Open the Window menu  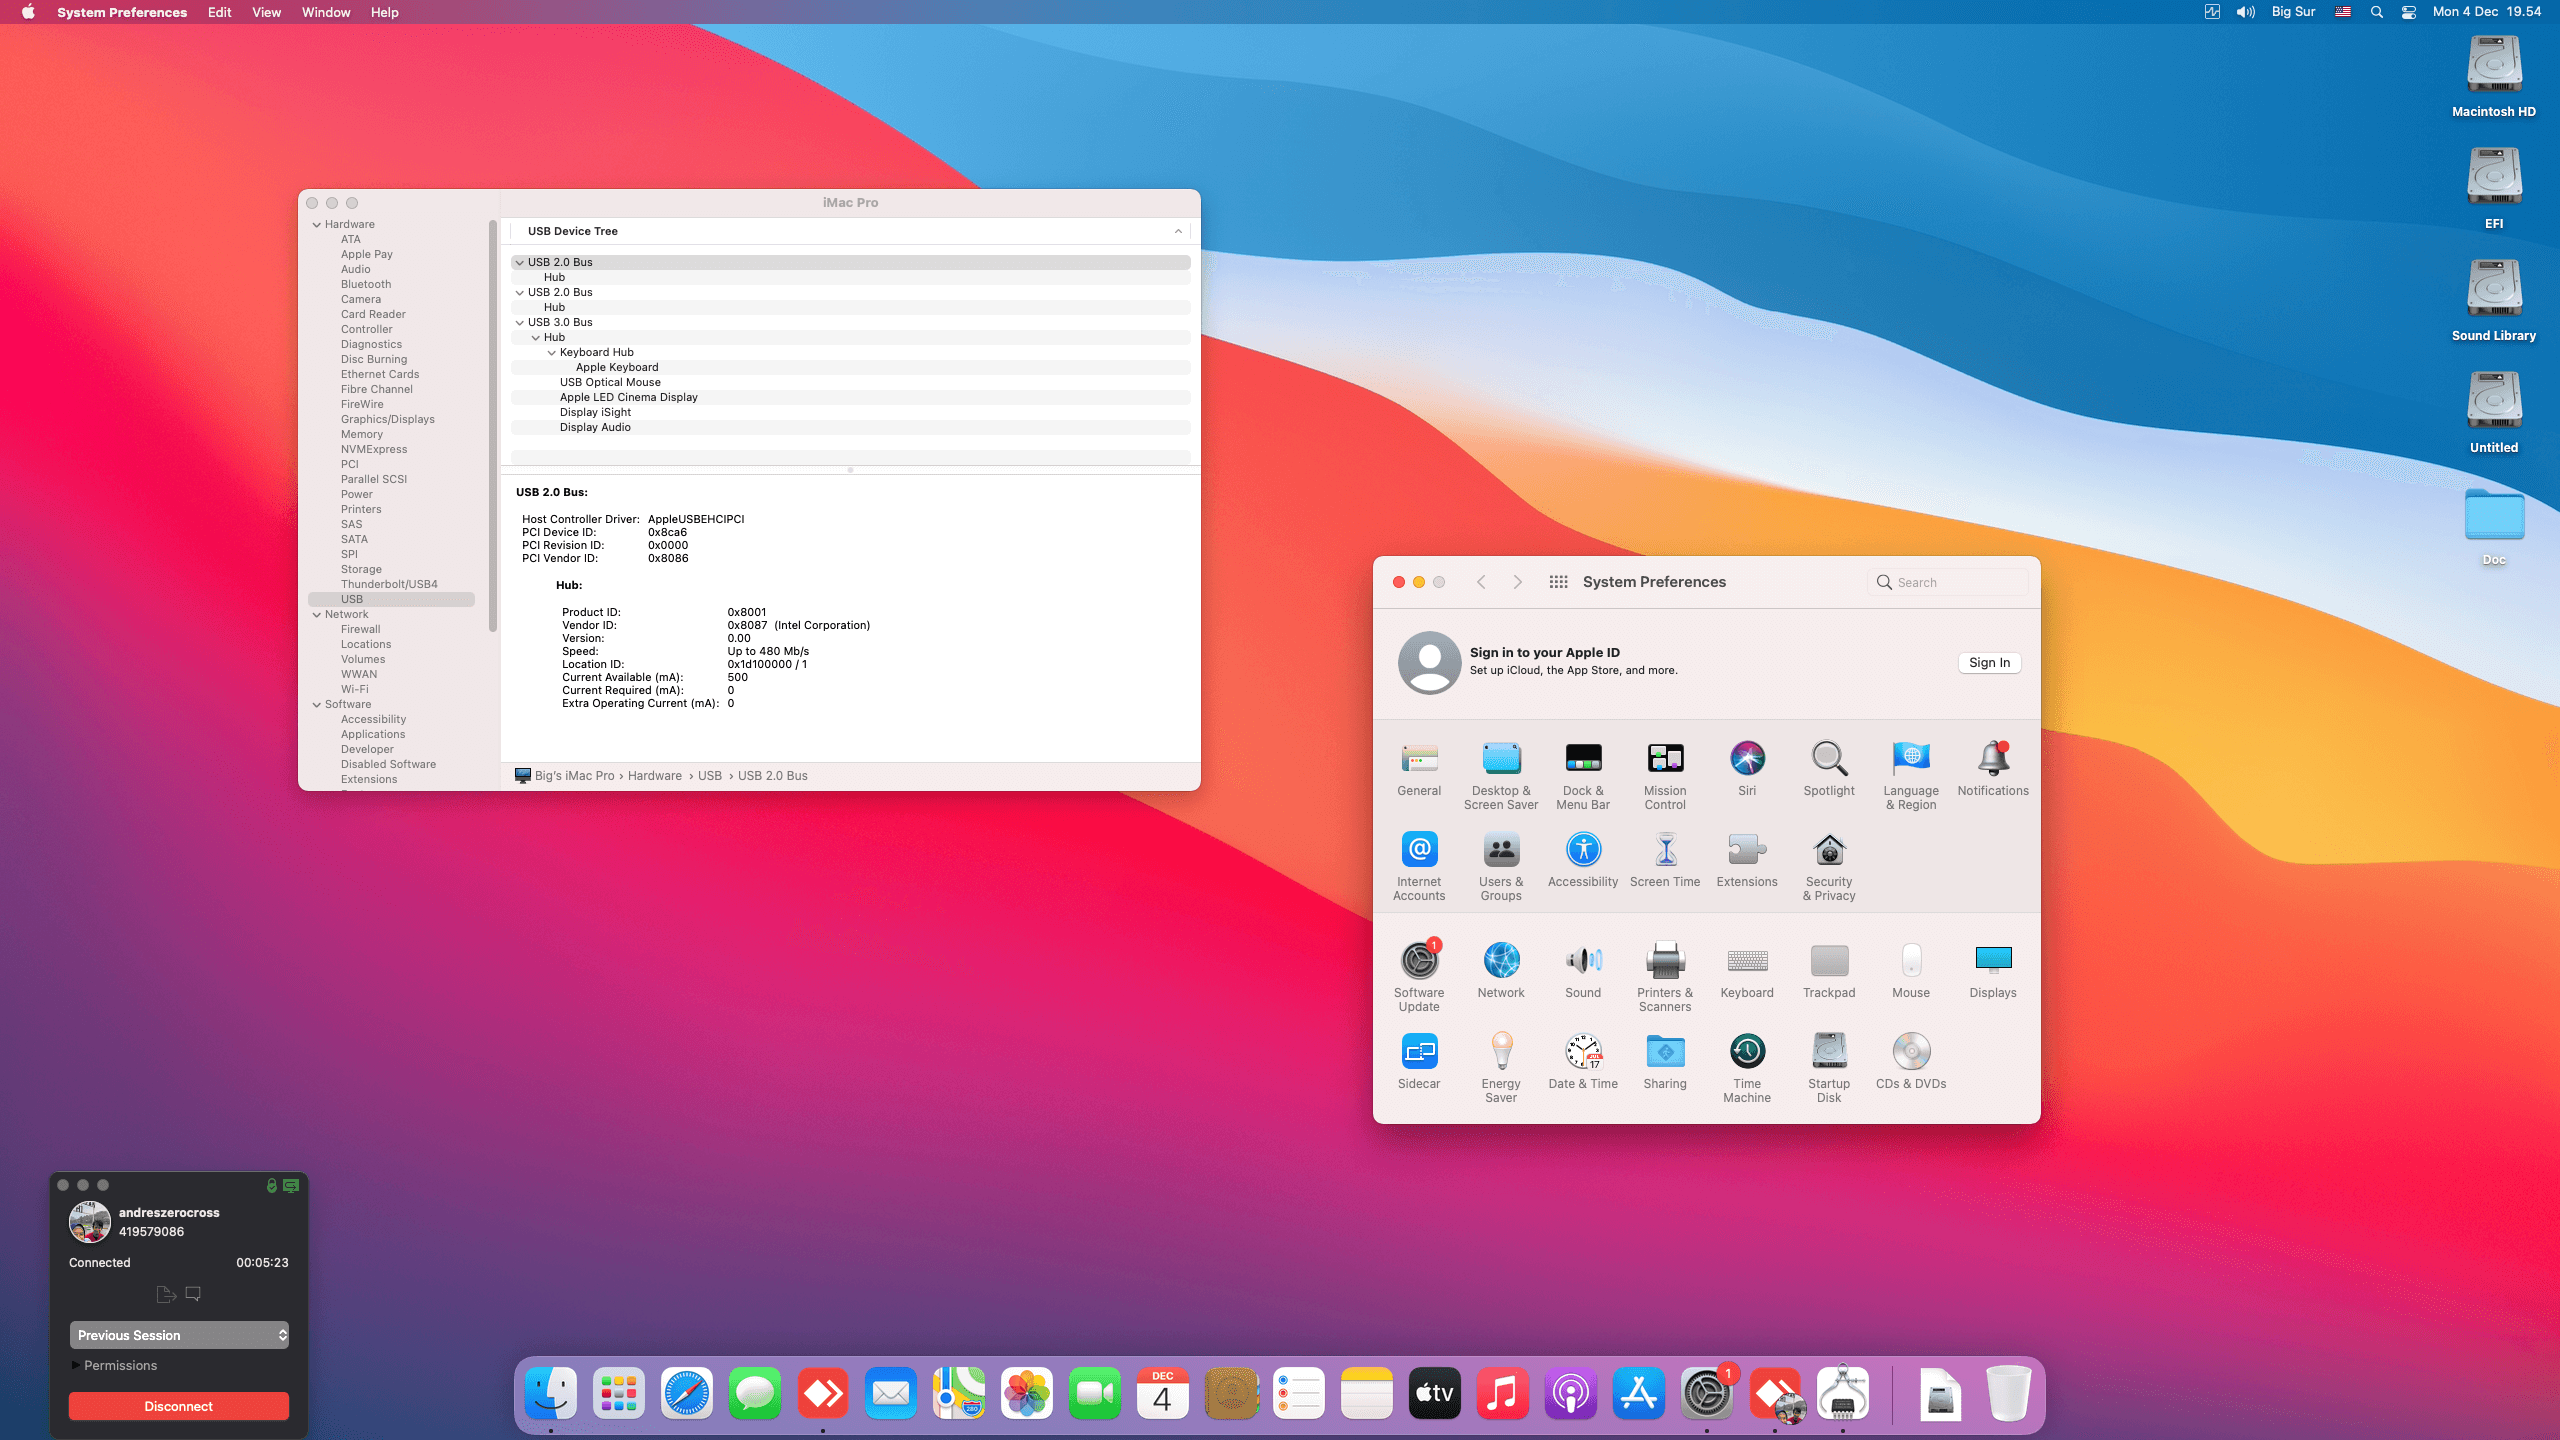tap(326, 12)
